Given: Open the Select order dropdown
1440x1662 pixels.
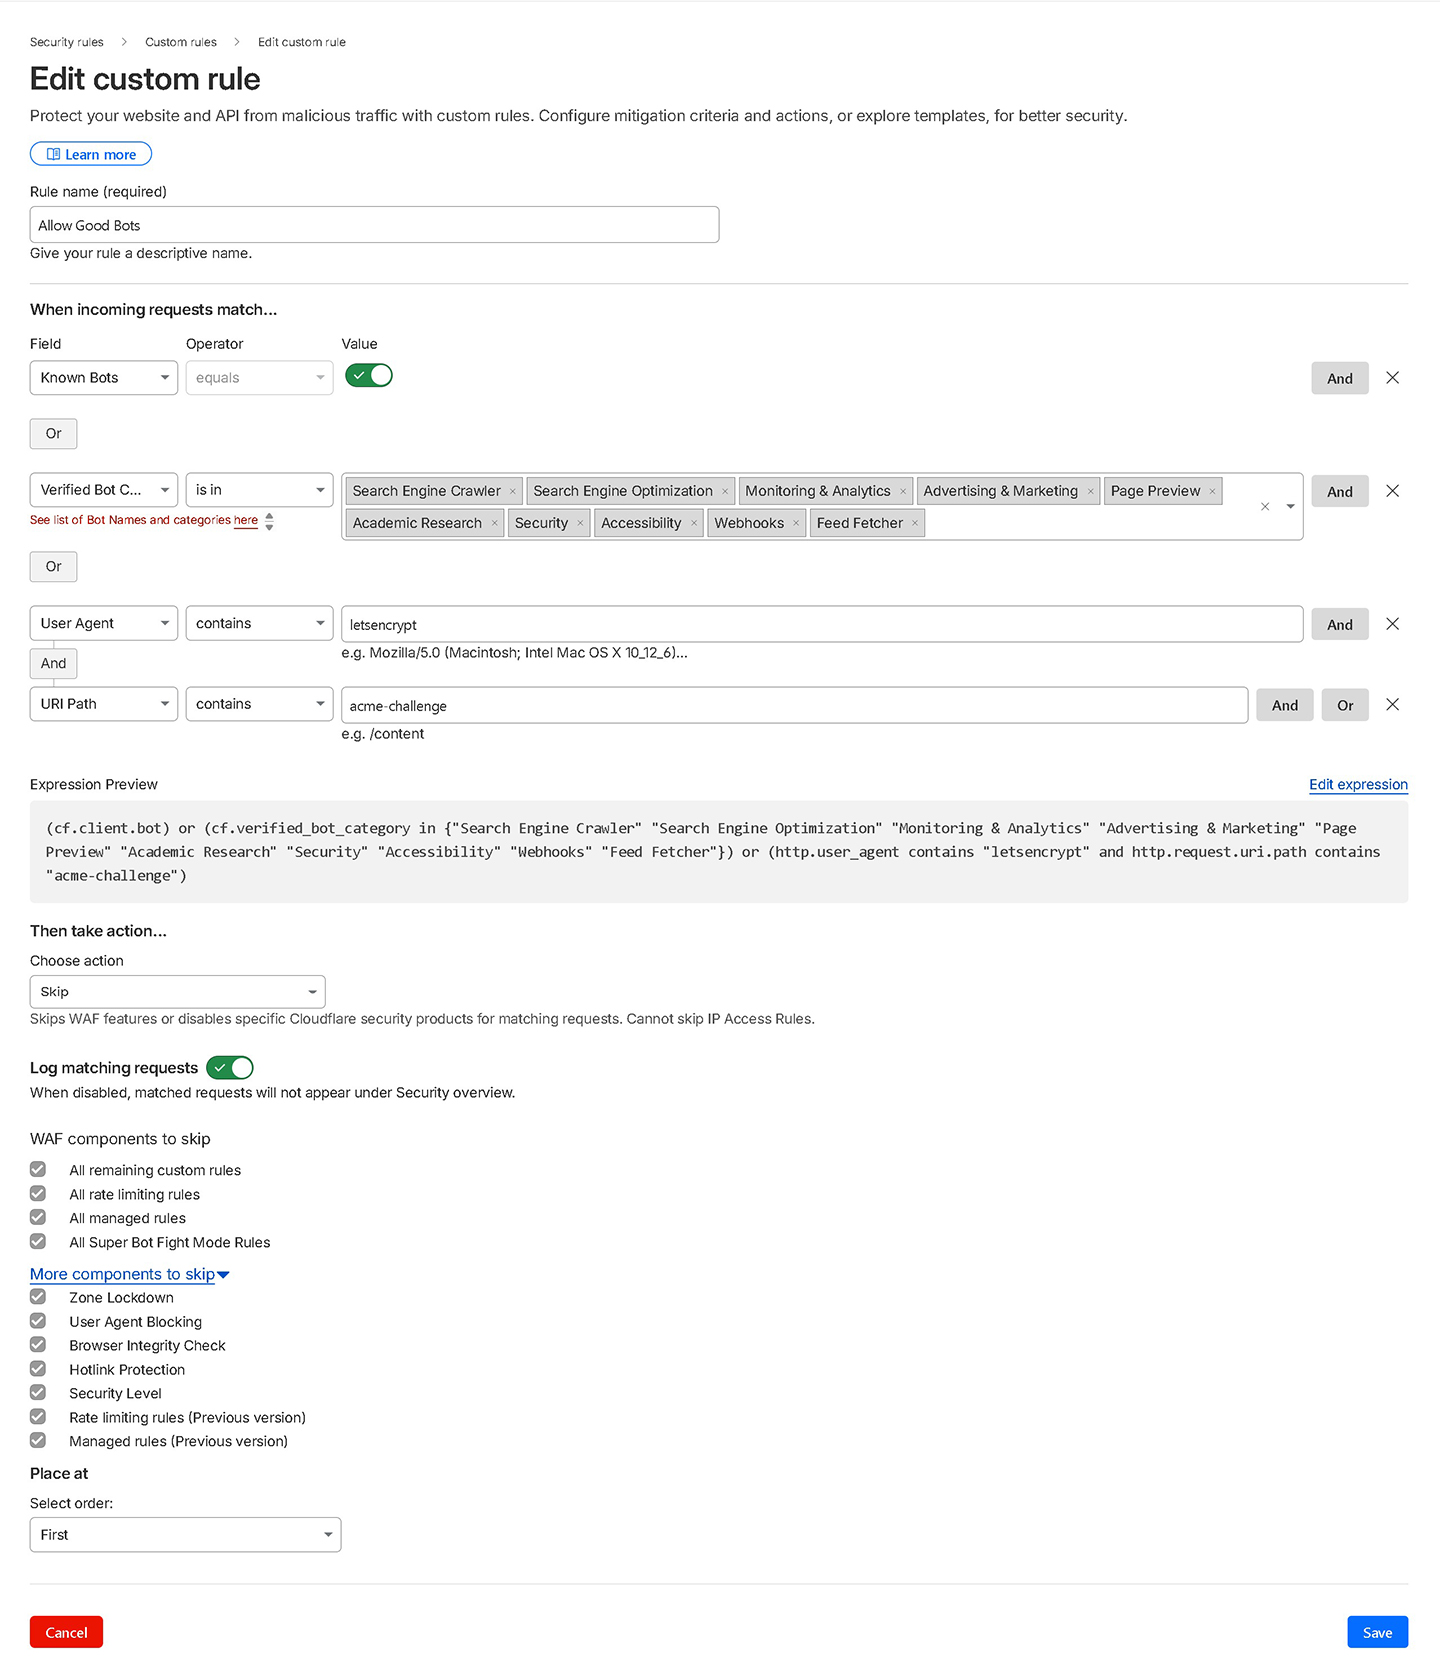Looking at the screenshot, I should (x=185, y=1535).
